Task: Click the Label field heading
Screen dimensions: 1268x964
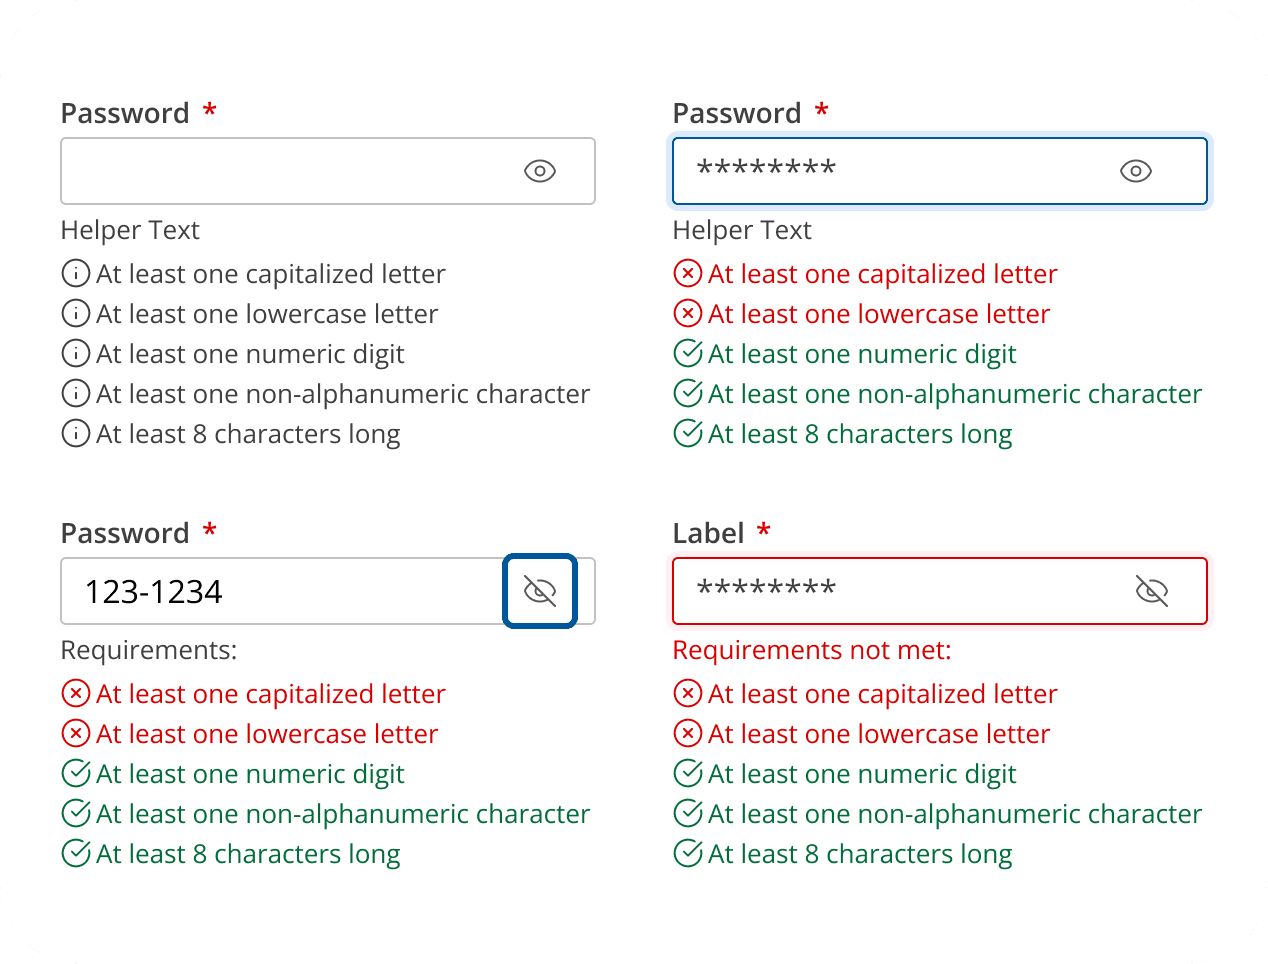Action: (x=708, y=533)
